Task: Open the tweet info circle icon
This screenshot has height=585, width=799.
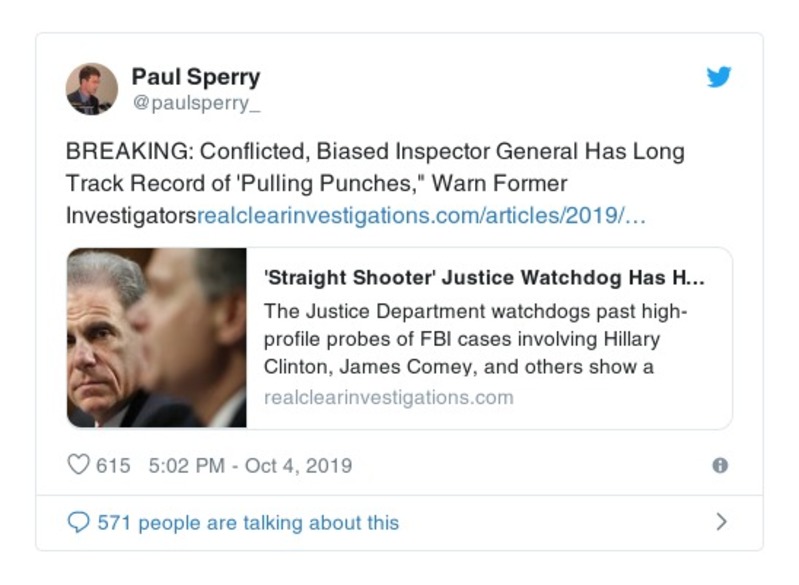Action: 719,465
